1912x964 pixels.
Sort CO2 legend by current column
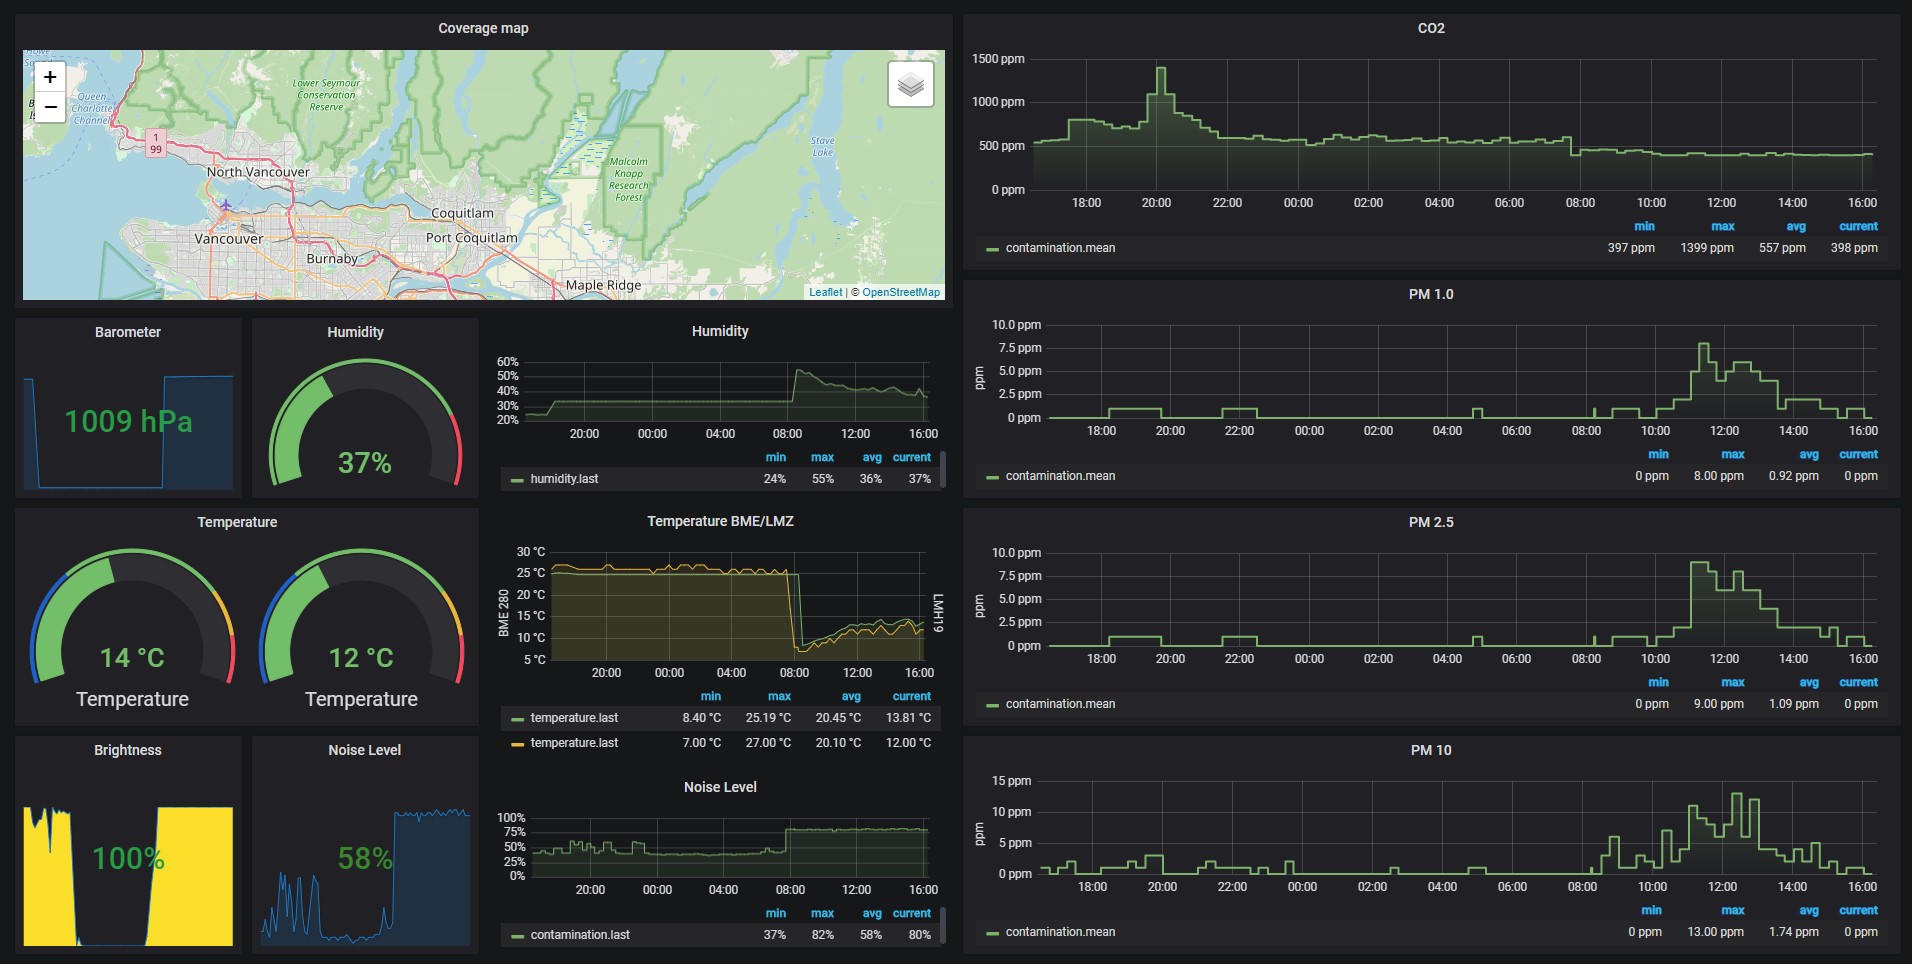(x=1858, y=226)
